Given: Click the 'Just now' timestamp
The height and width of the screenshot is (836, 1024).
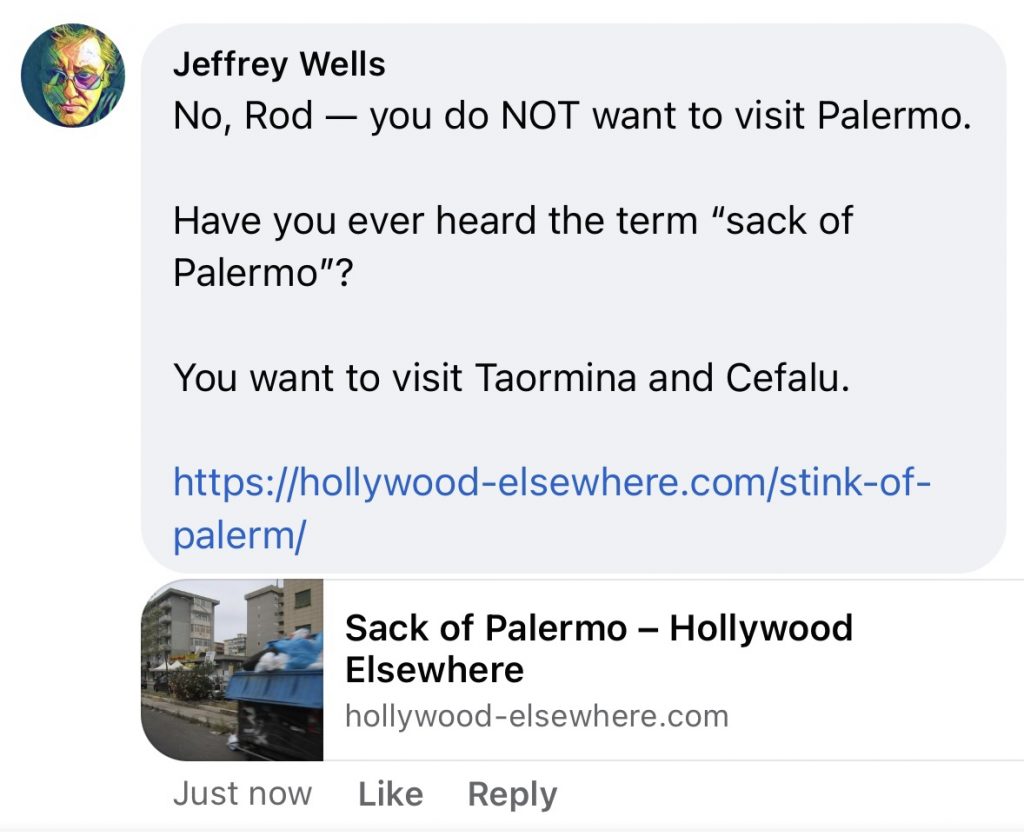Looking at the screenshot, I should [x=242, y=794].
